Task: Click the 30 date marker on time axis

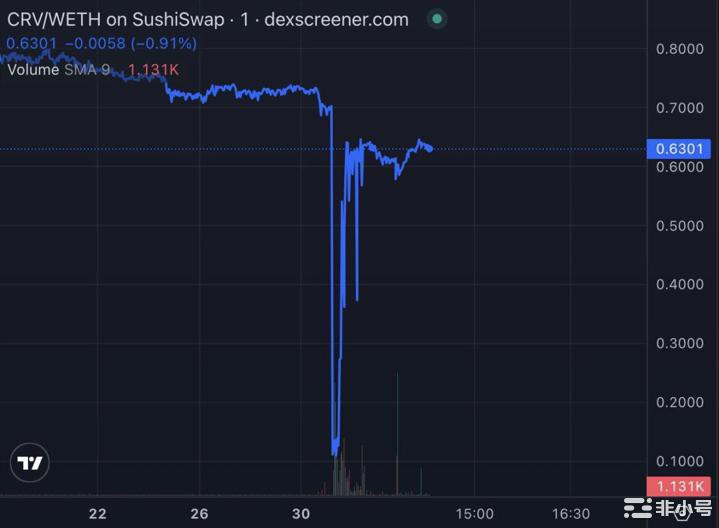Action: click(x=301, y=514)
